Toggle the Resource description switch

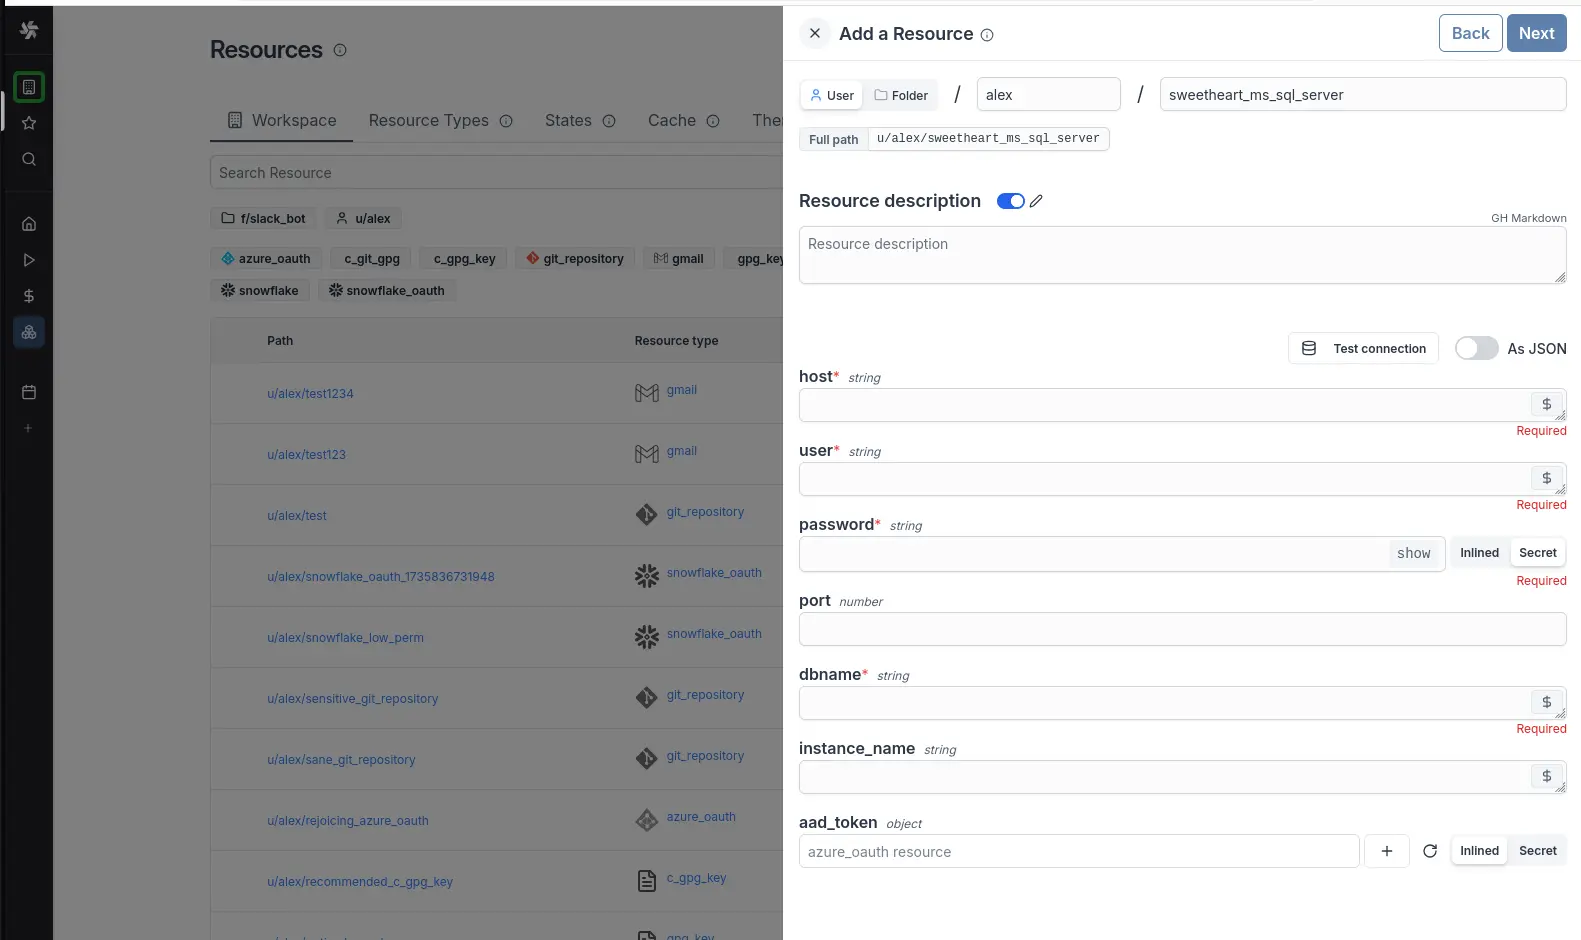pos(1010,201)
